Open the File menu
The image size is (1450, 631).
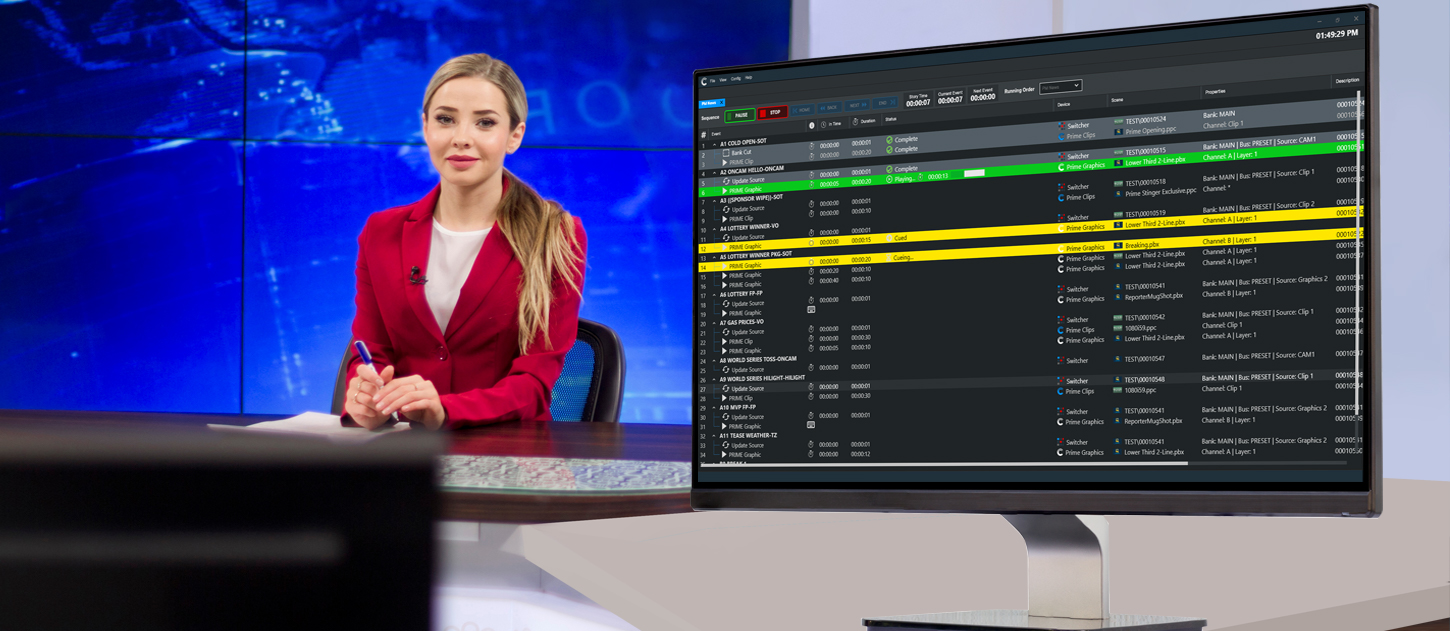tap(713, 79)
